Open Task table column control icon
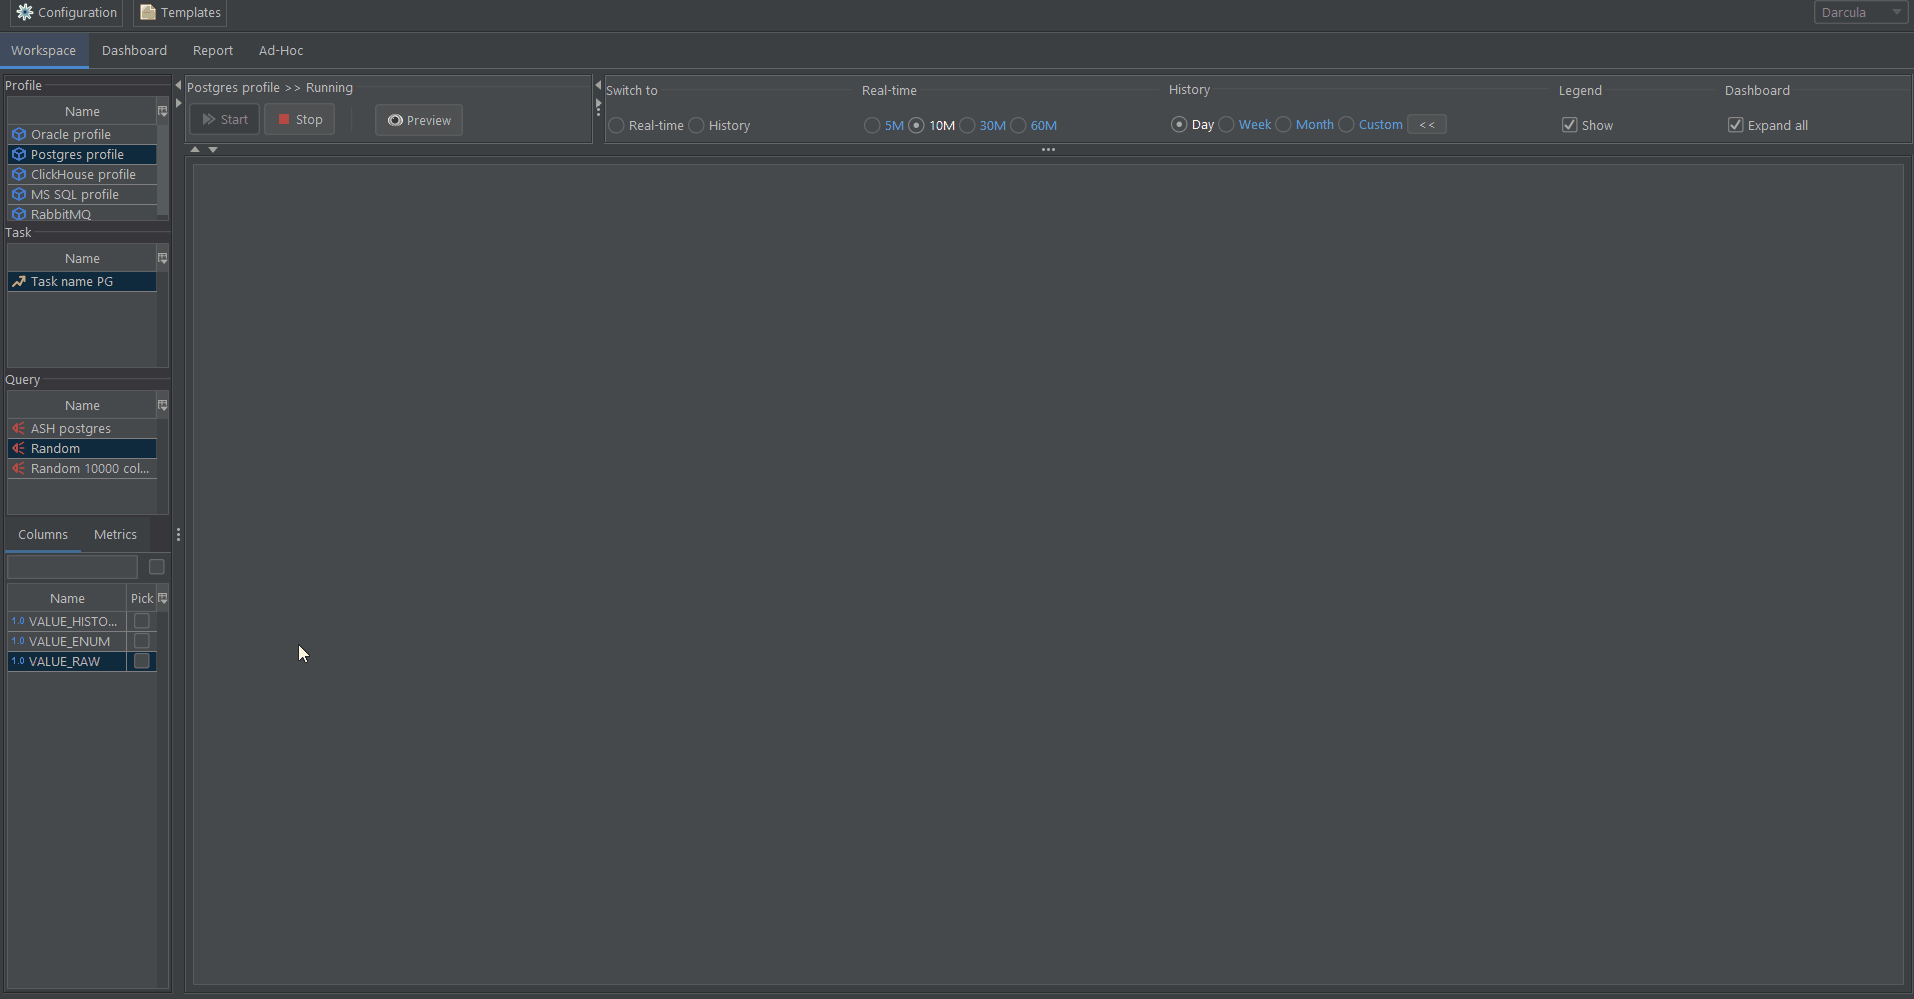 click(162, 258)
